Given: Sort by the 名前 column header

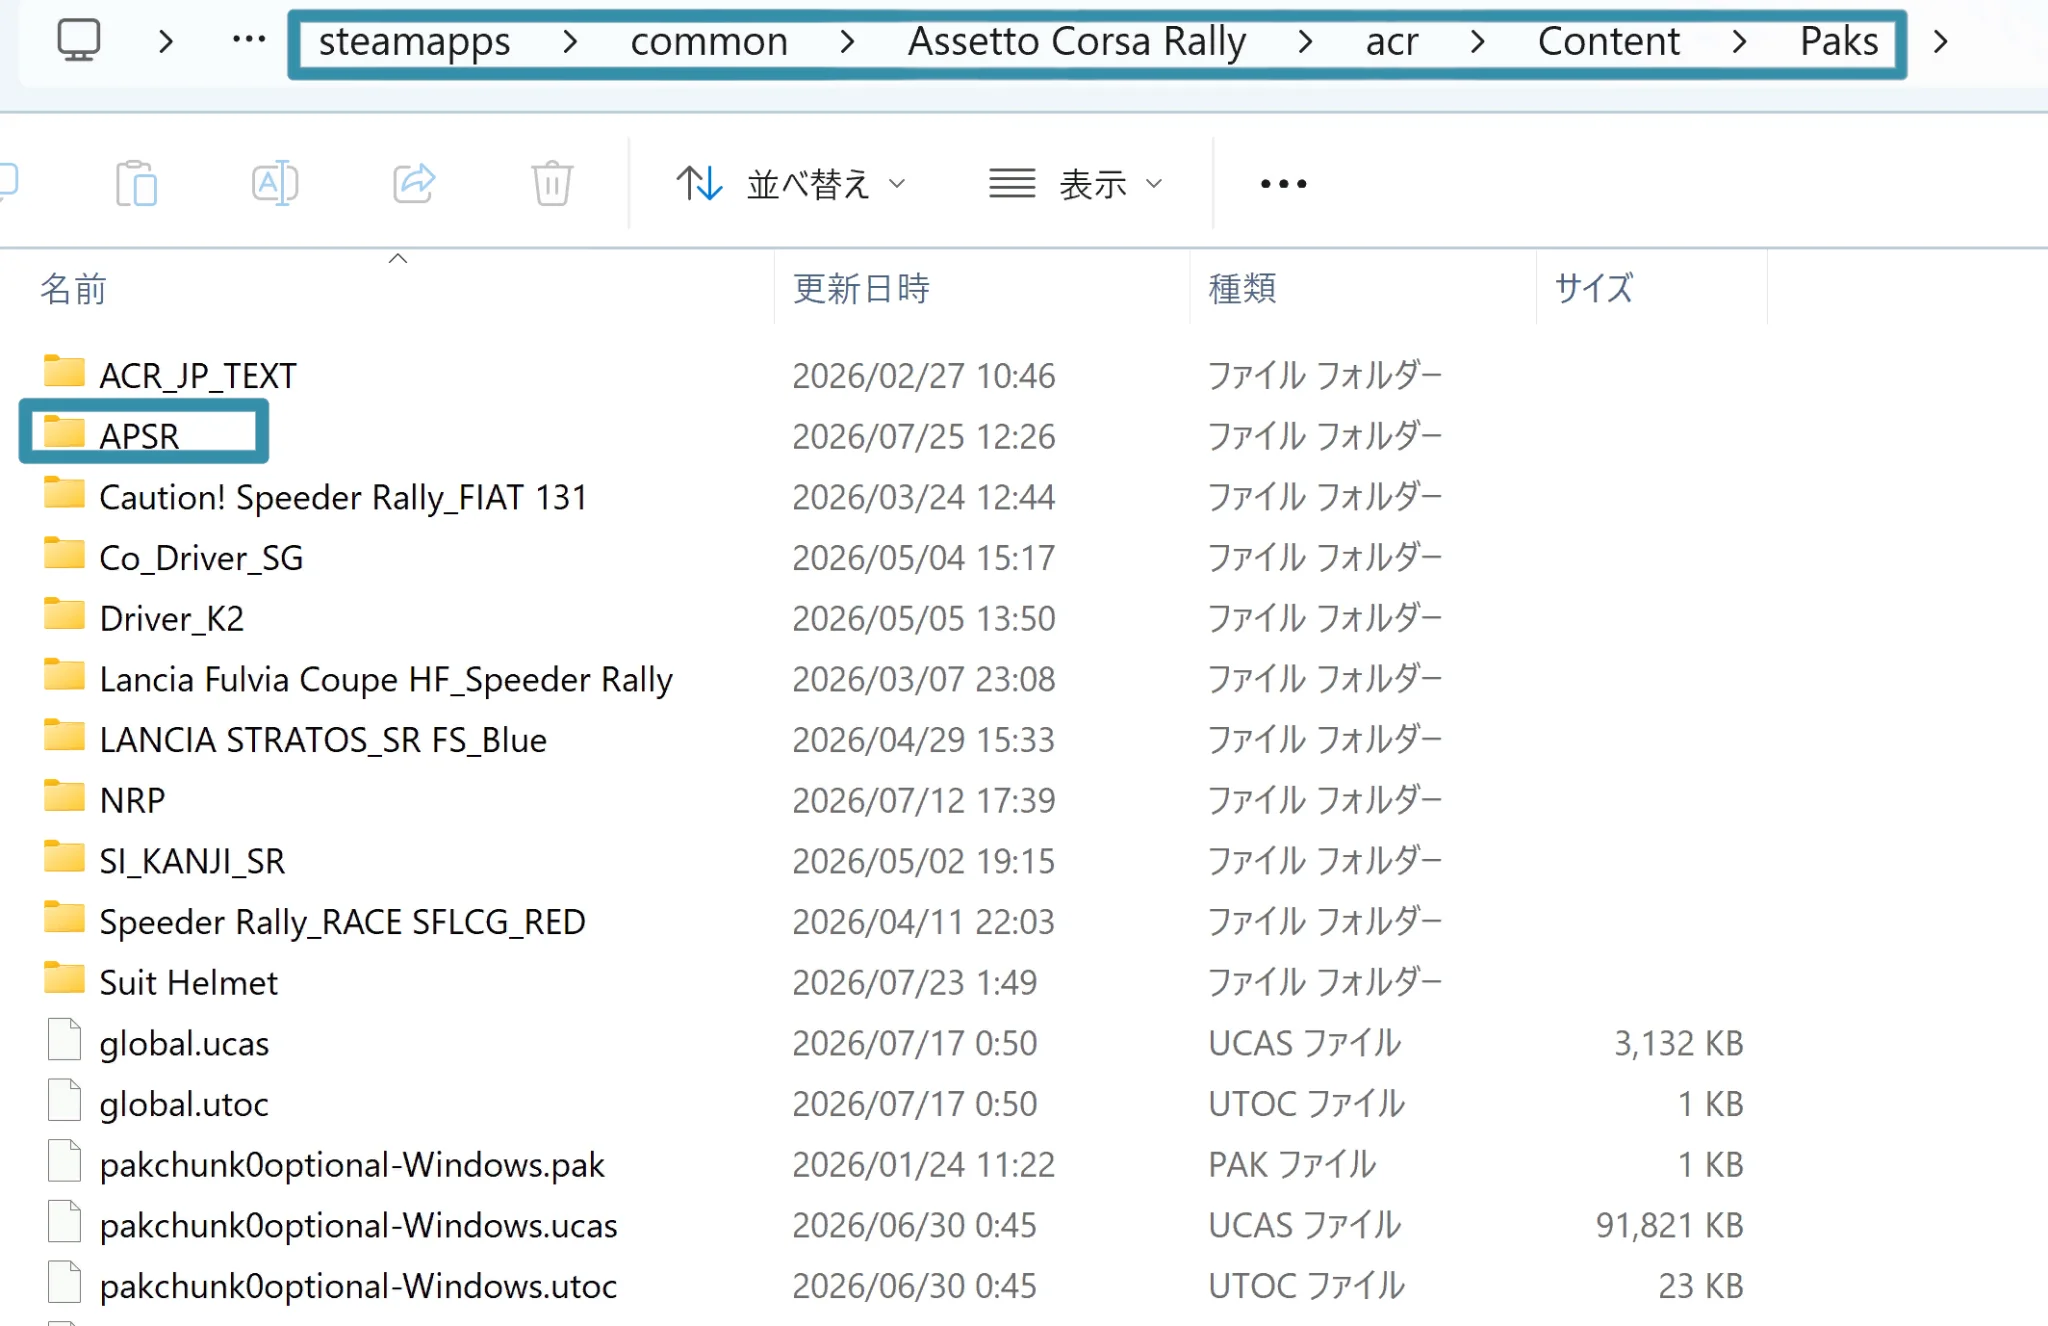Looking at the screenshot, I should 73,289.
